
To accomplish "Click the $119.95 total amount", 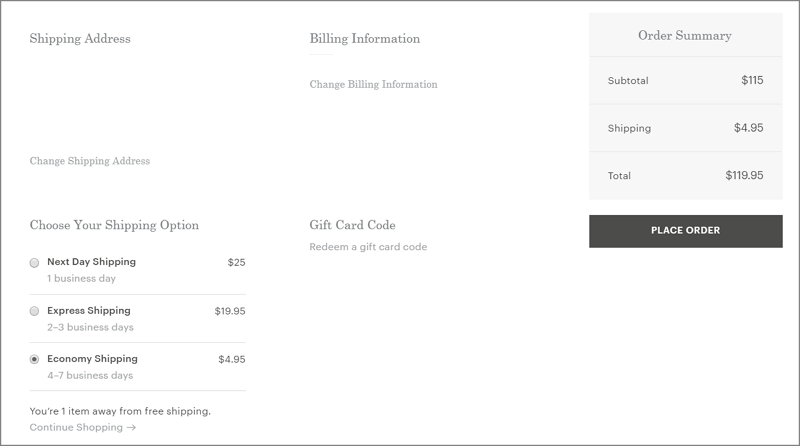I will click(x=744, y=175).
